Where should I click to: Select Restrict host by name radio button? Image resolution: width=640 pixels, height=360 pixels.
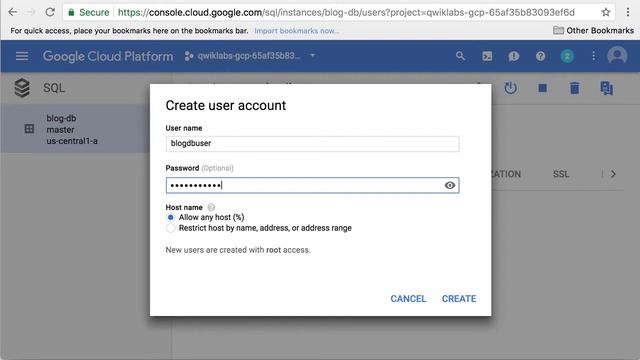tap(170, 228)
